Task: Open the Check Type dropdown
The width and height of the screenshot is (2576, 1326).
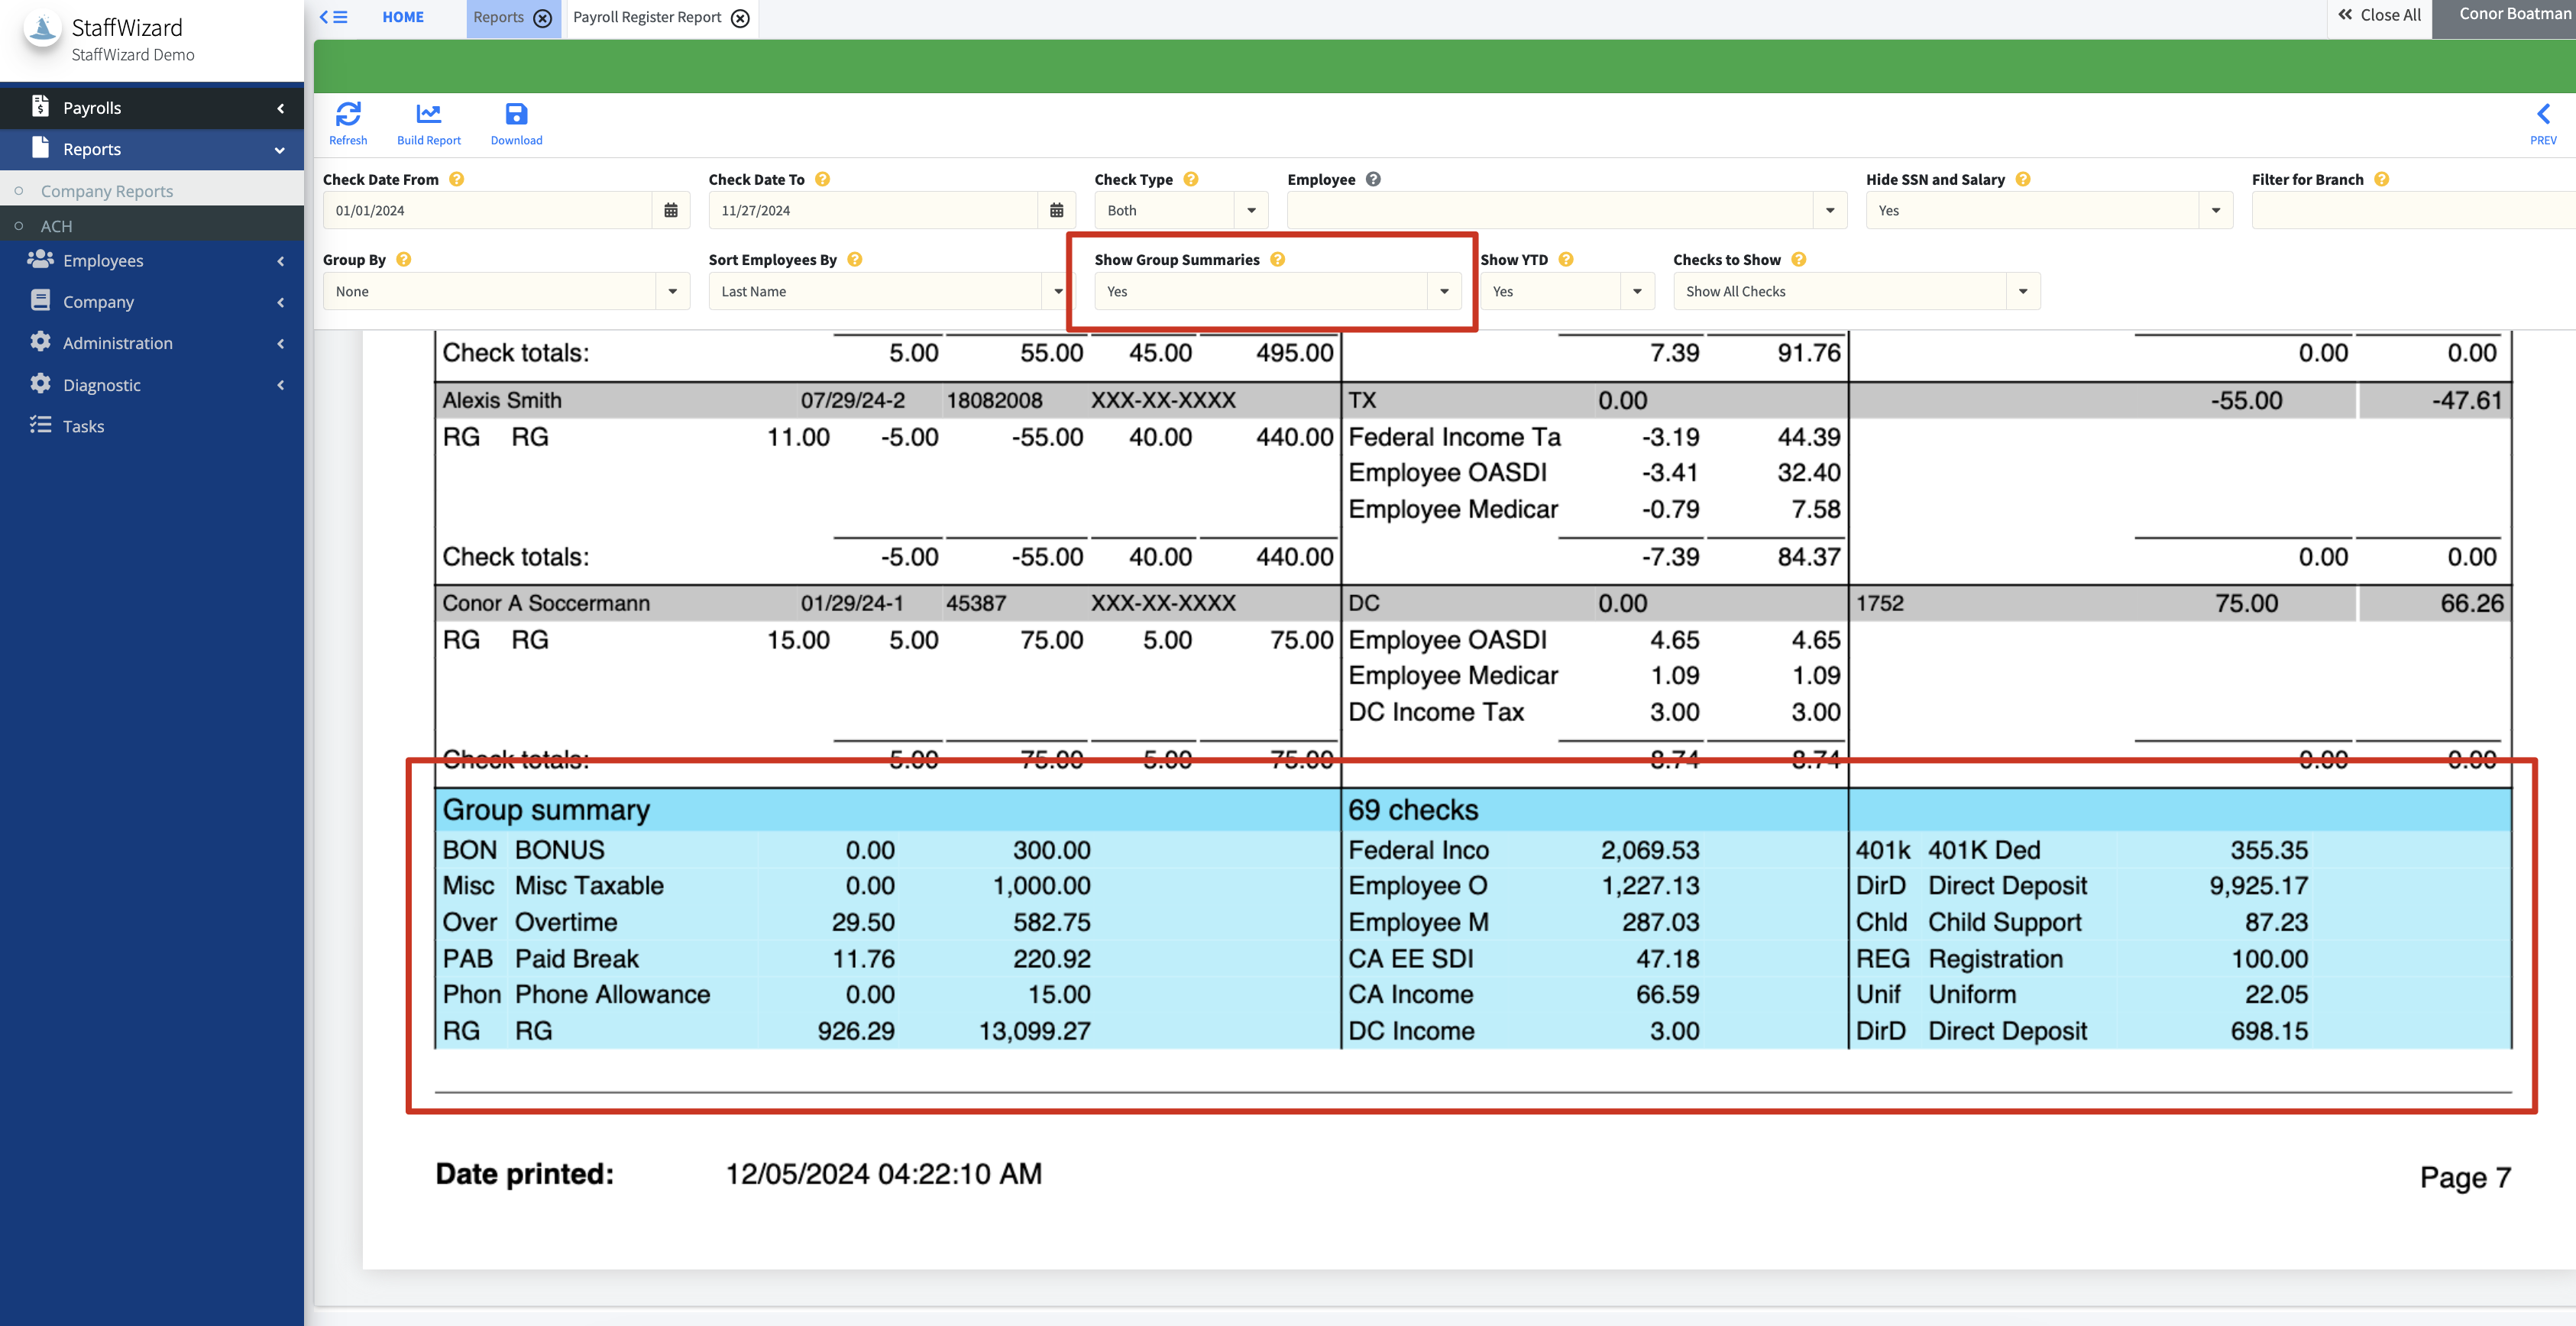Action: click(1251, 210)
